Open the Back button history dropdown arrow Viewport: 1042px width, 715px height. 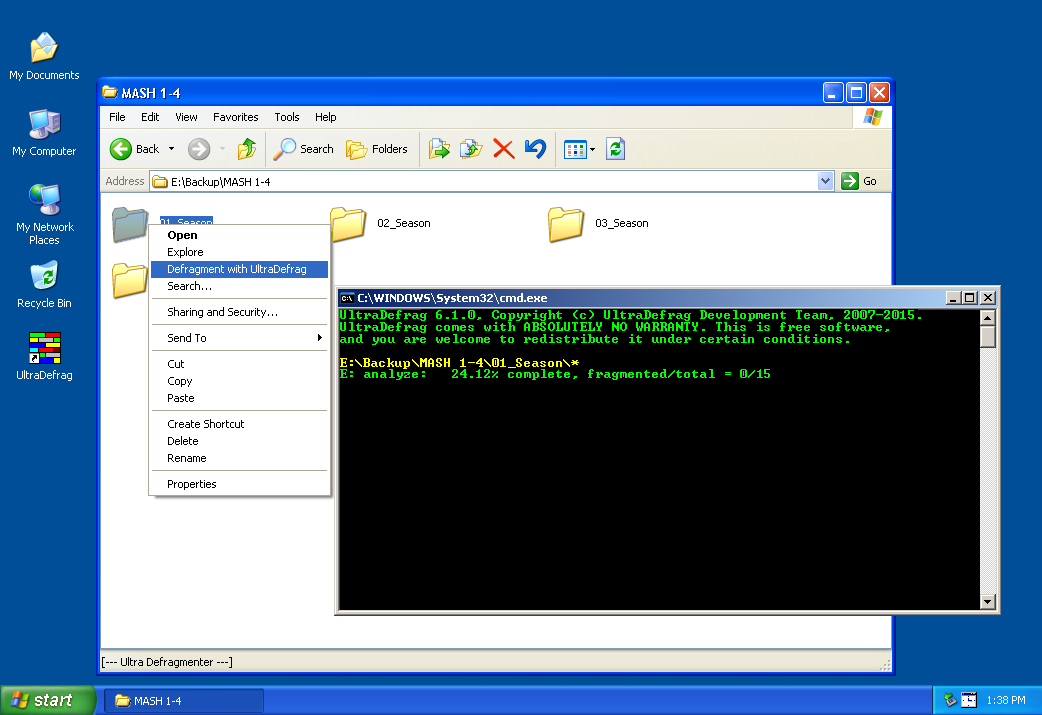[171, 149]
